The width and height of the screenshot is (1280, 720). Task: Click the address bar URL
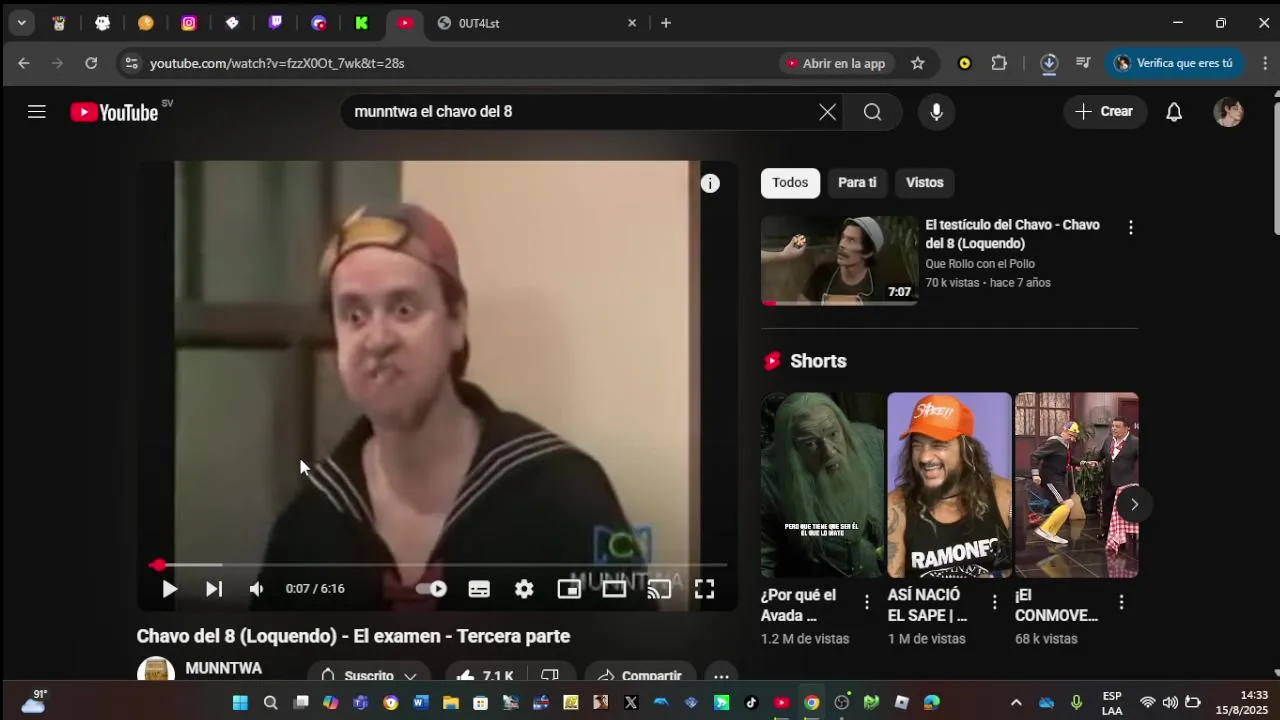(x=278, y=63)
